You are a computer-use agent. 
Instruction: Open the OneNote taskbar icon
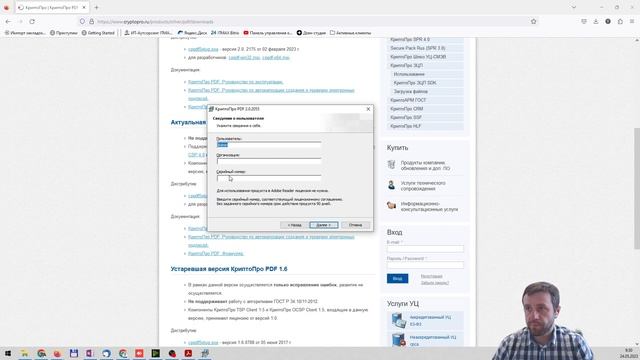(90, 353)
